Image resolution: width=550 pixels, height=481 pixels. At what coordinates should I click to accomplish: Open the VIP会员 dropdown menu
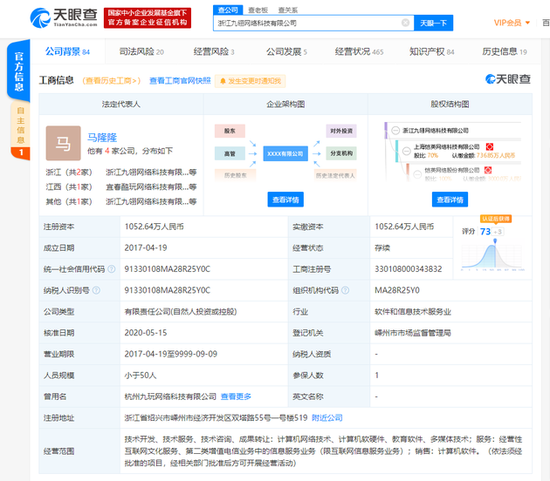[512, 23]
